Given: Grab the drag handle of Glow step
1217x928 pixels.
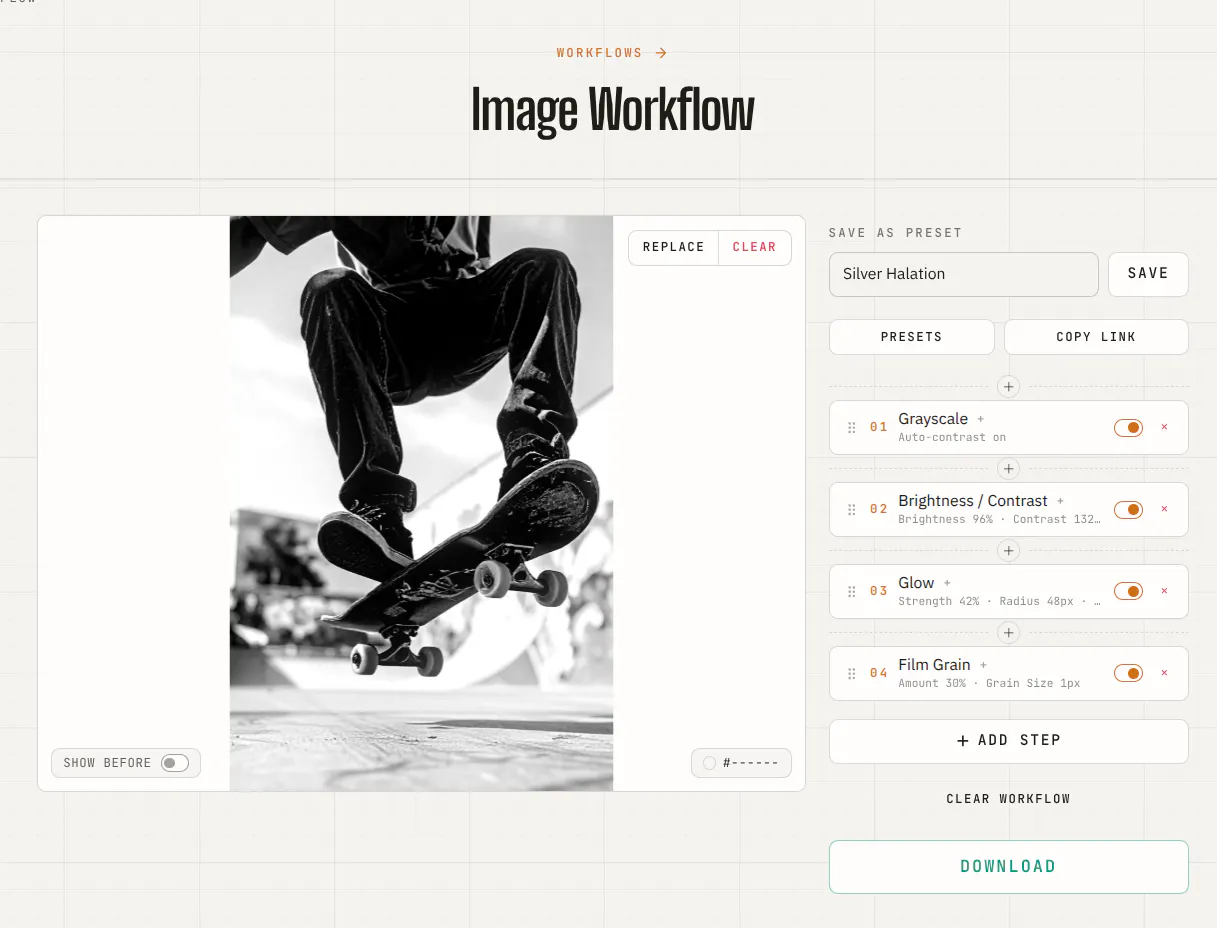Looking at the screenshot, I should (x=852, y=592).
